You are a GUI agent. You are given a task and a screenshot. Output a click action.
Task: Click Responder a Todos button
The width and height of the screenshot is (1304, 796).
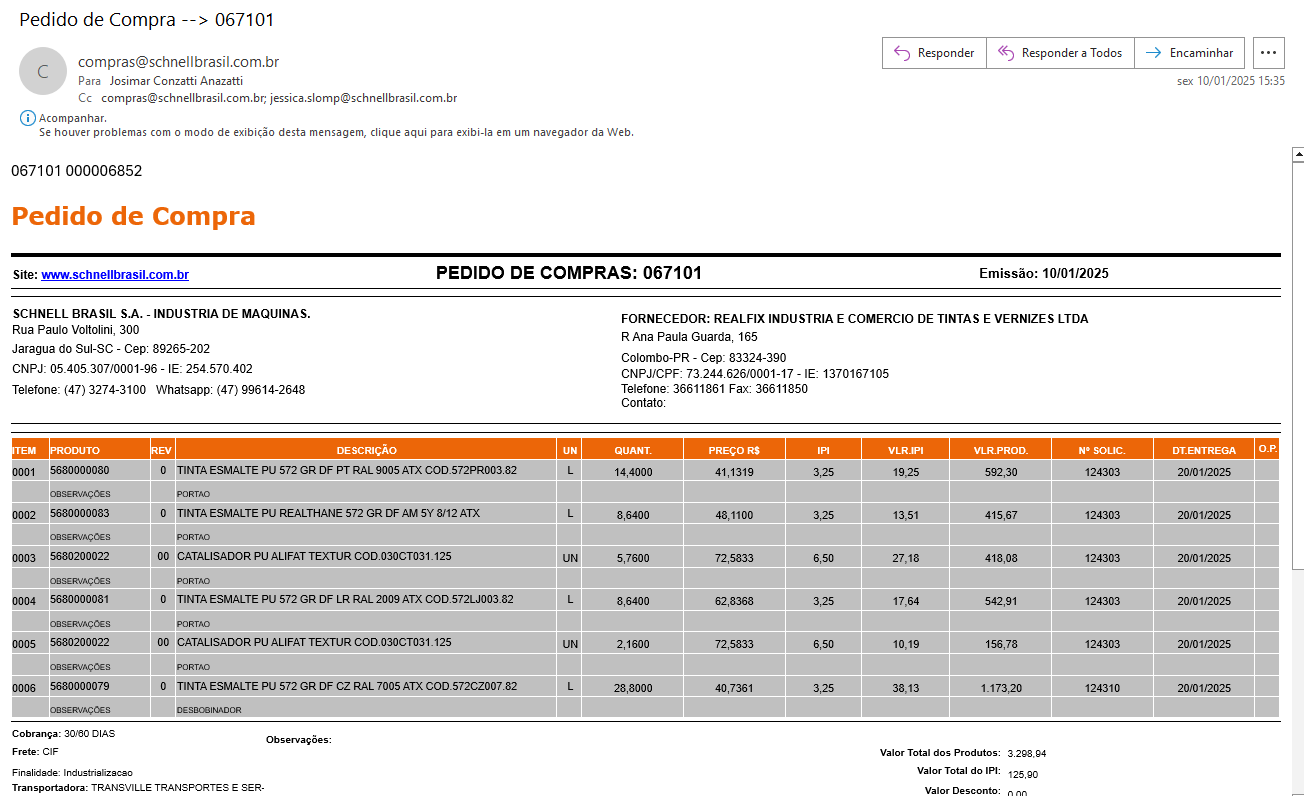(1060, 53)
